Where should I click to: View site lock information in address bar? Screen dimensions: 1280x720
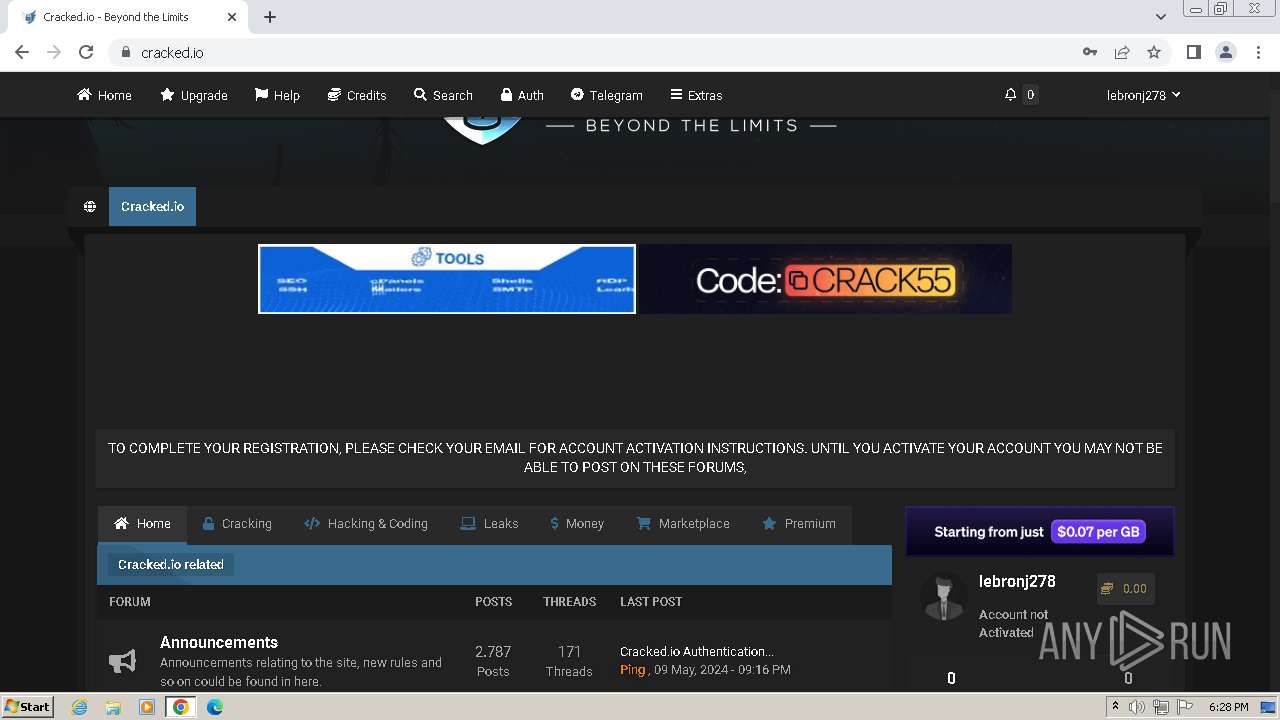coord(126,52)
